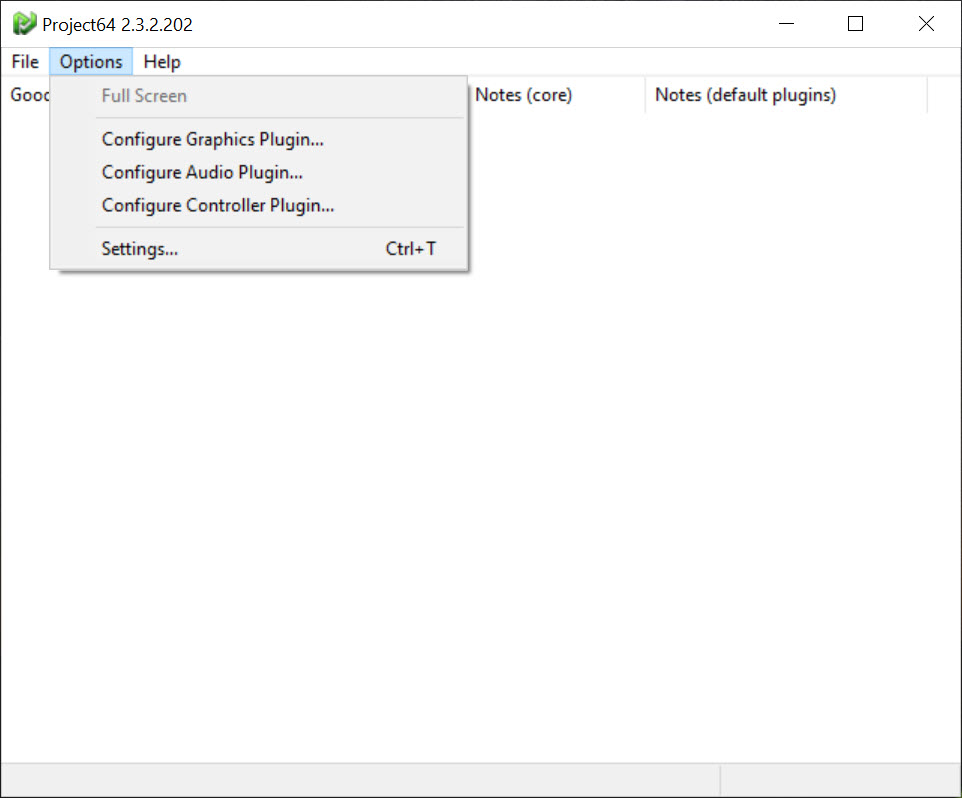This screenshot has width=962, height=798.
Task: Close the Project64 window
Action: coord(926,24)
